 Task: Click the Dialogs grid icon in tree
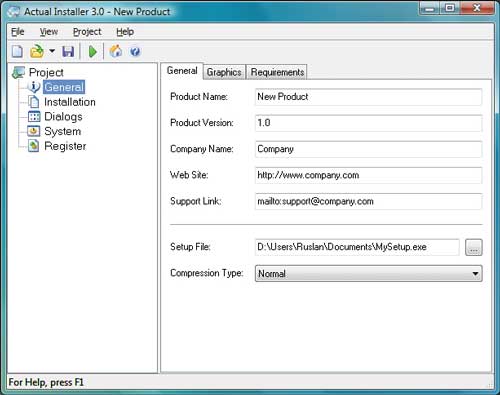[34, 116]
